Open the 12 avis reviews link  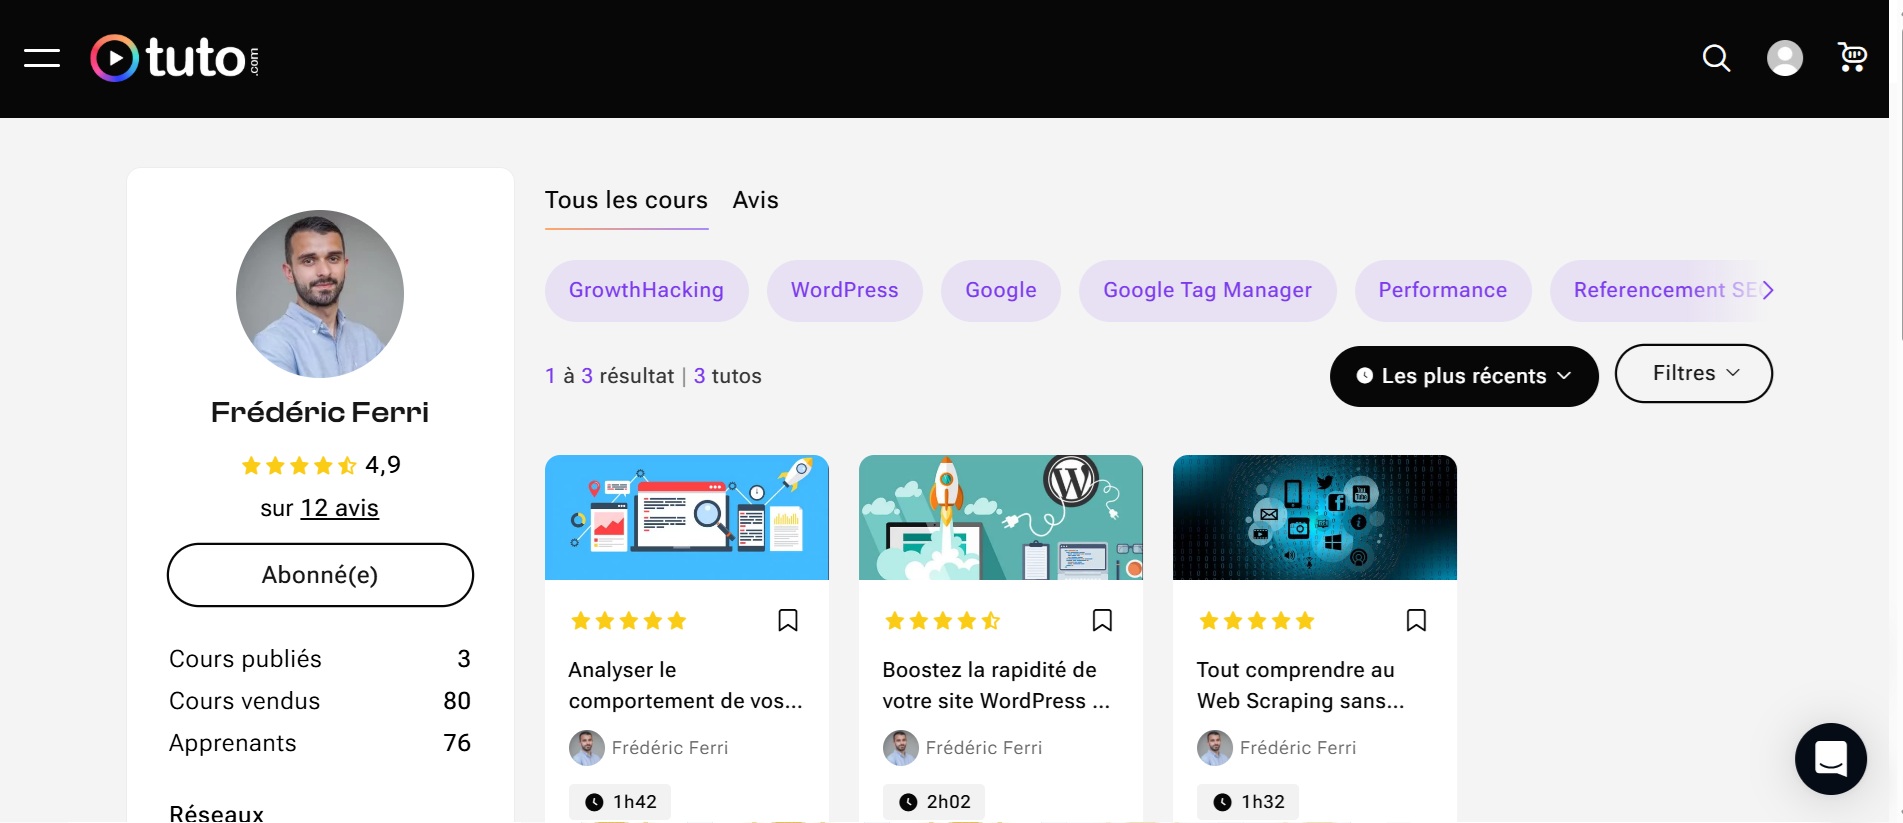pos(339,508)
